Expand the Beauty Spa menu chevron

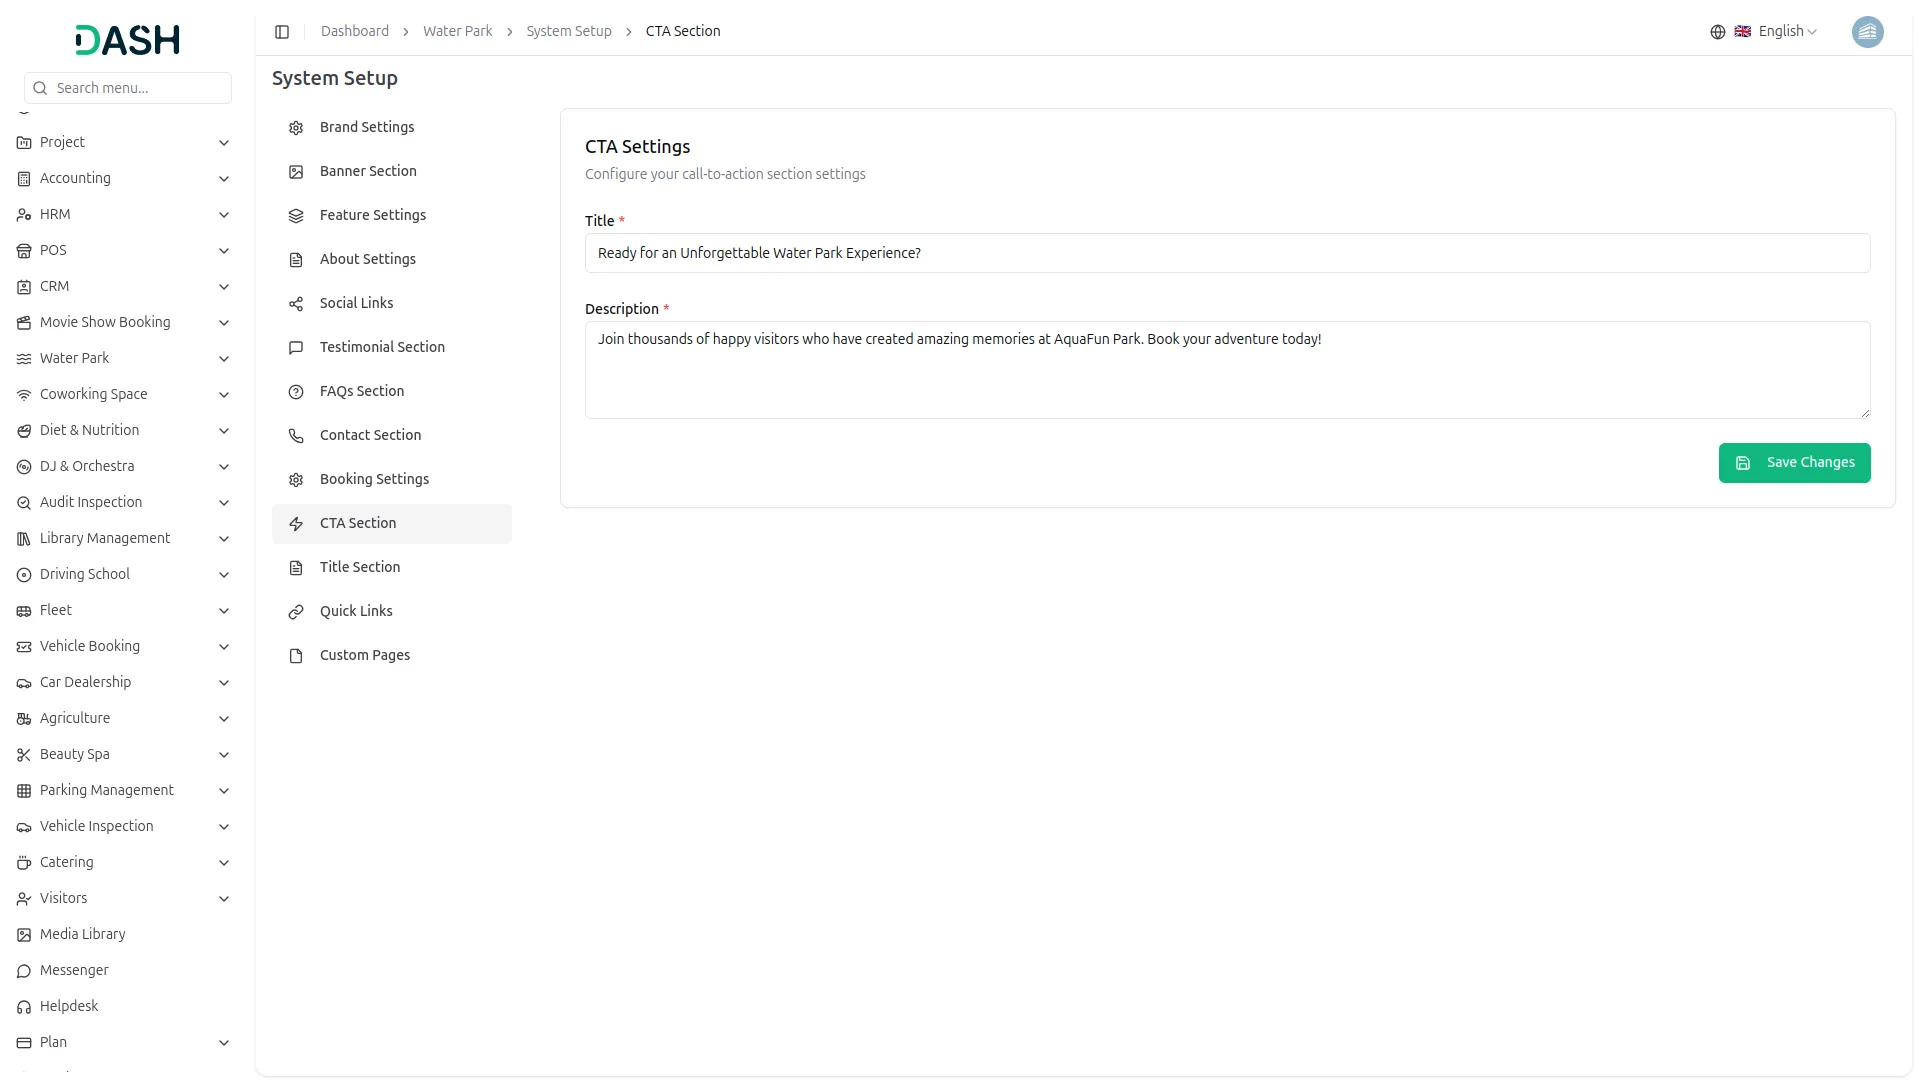(x=224, y=755)
